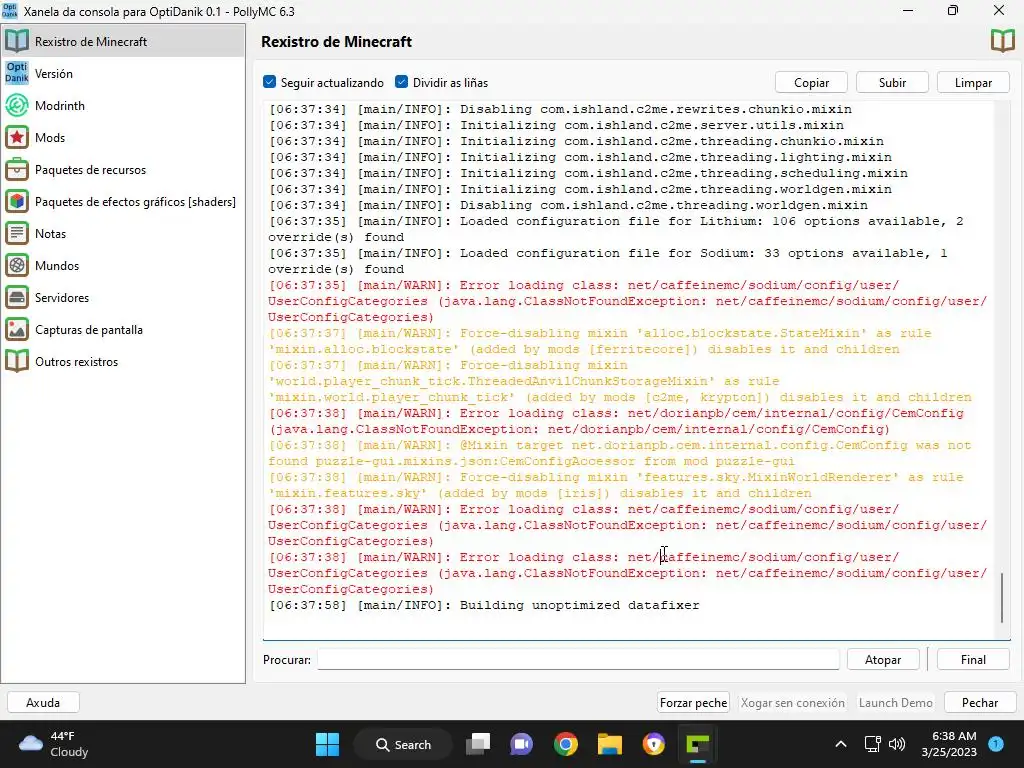
Task: Open the notification badge icon
Action: [x=996, y=744]
